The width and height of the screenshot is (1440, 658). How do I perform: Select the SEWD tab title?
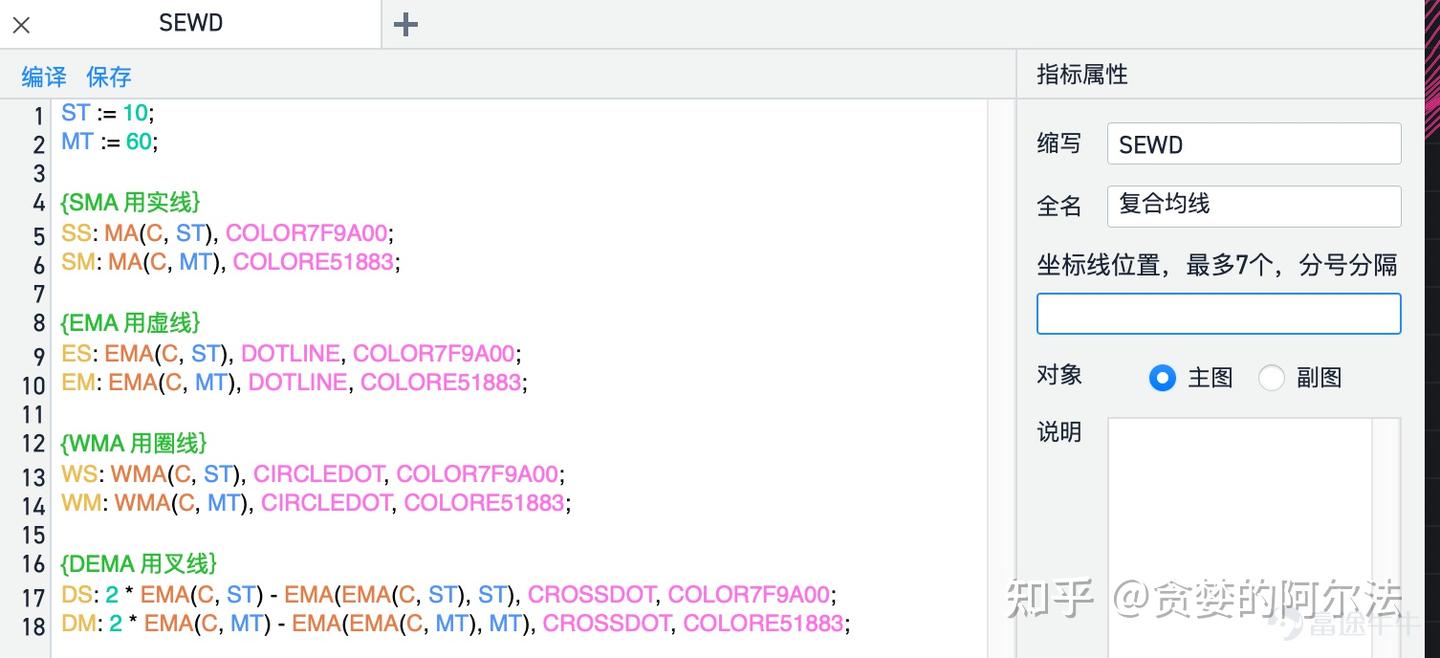[x=190, y=24]
